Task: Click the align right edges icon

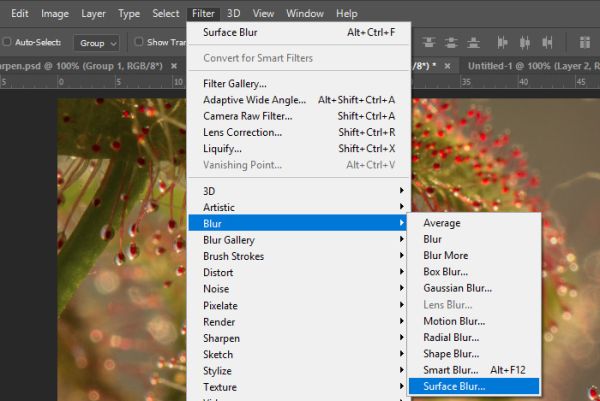Action: 547,42
